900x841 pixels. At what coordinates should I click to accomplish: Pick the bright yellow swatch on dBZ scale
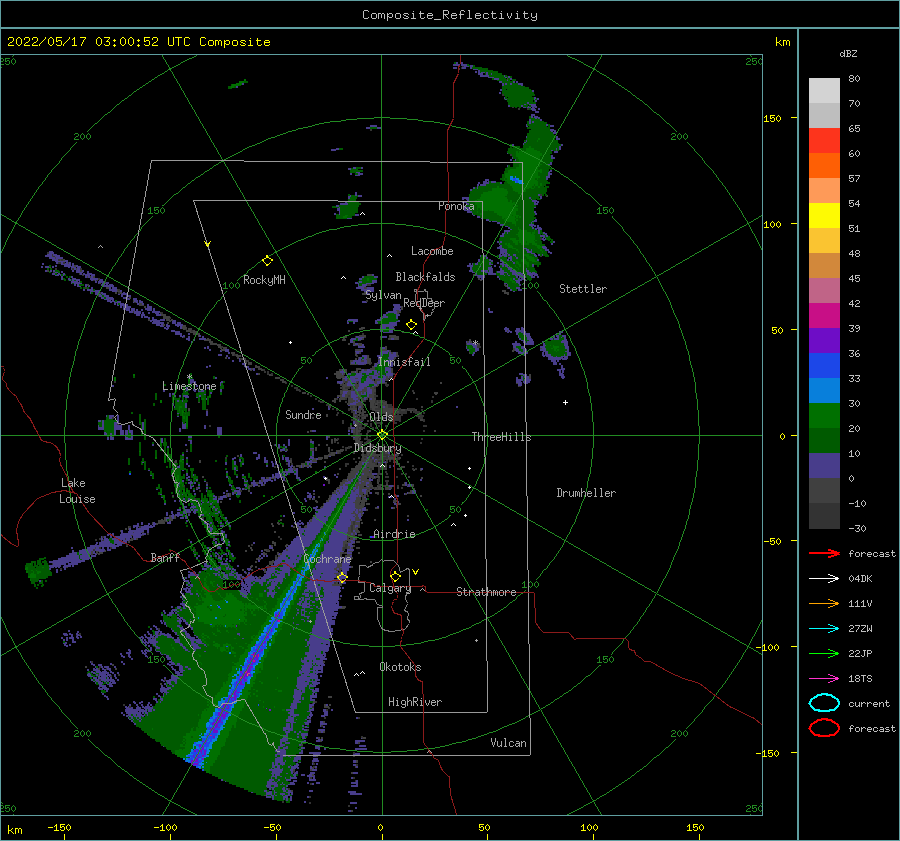point(824,215)
